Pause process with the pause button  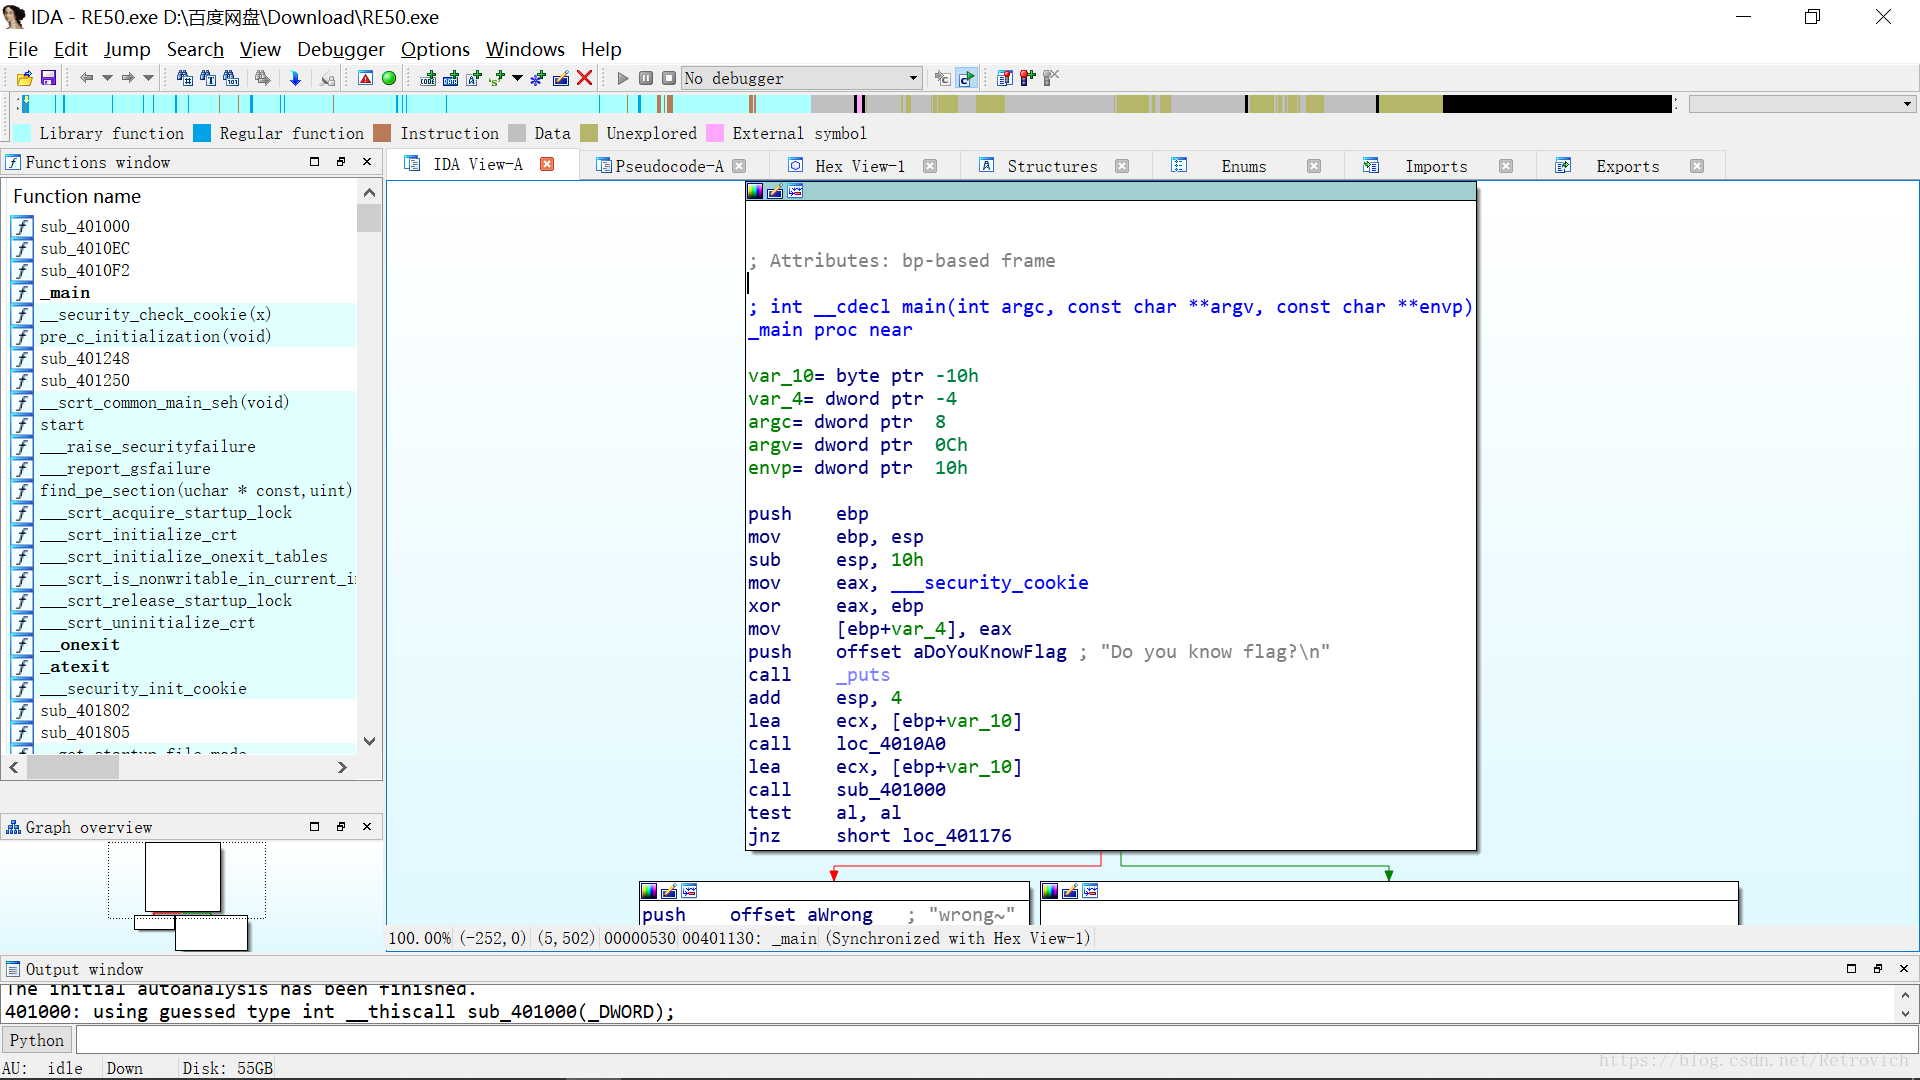click(x=646, y=78)
